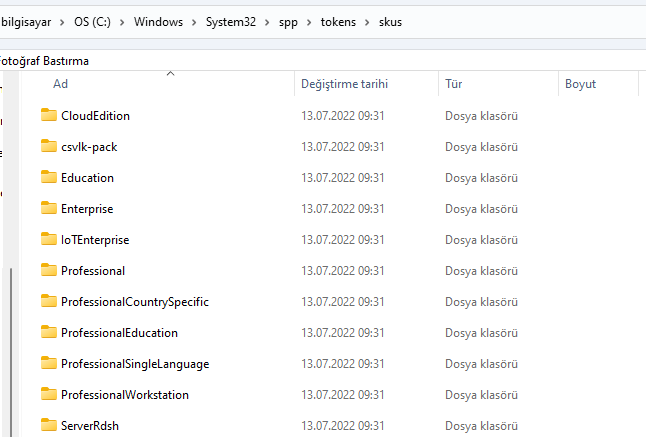The width and height of the screenshot is (646, 437).
Task: Select the CloudEdition folder name
Action: tap(95, 116)
